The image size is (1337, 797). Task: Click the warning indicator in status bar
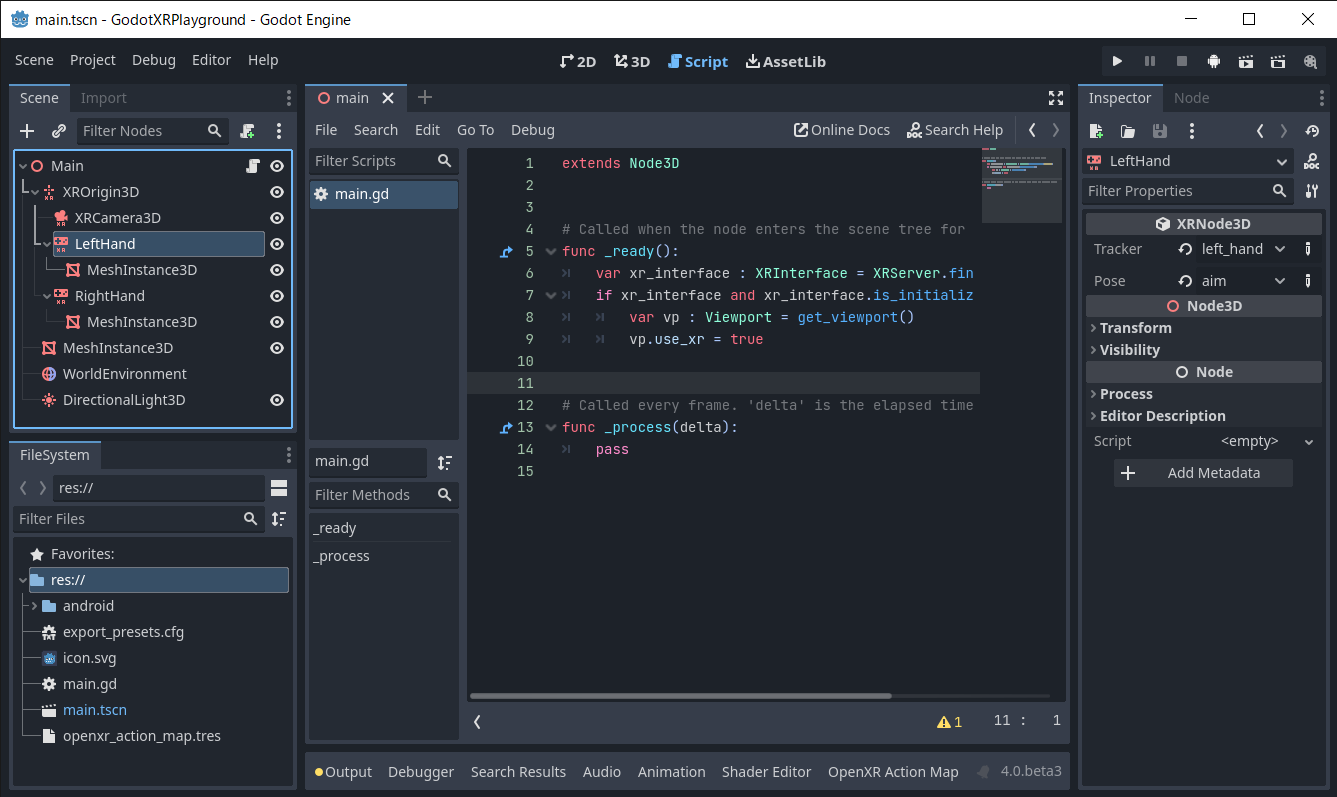949,721
